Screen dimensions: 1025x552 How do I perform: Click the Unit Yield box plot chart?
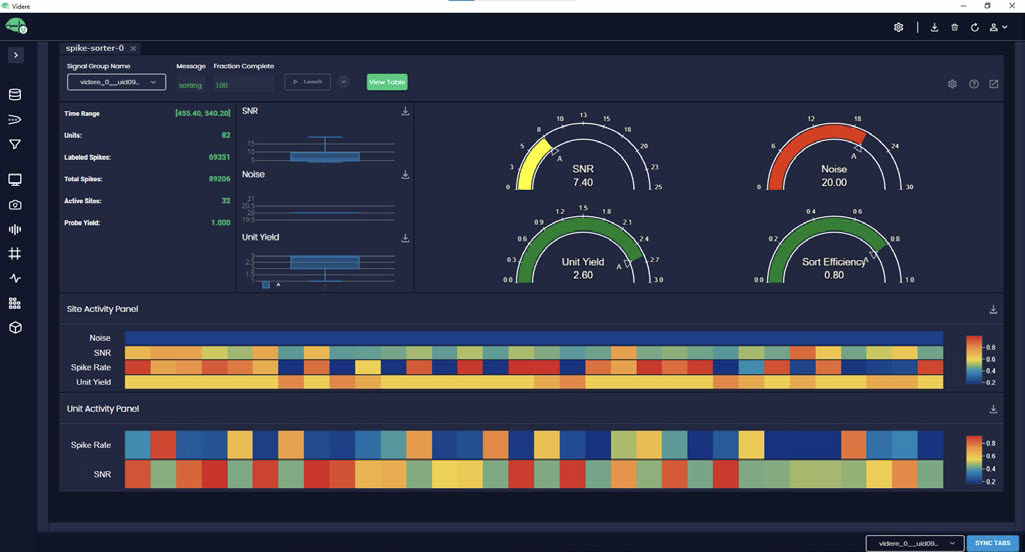320,271
